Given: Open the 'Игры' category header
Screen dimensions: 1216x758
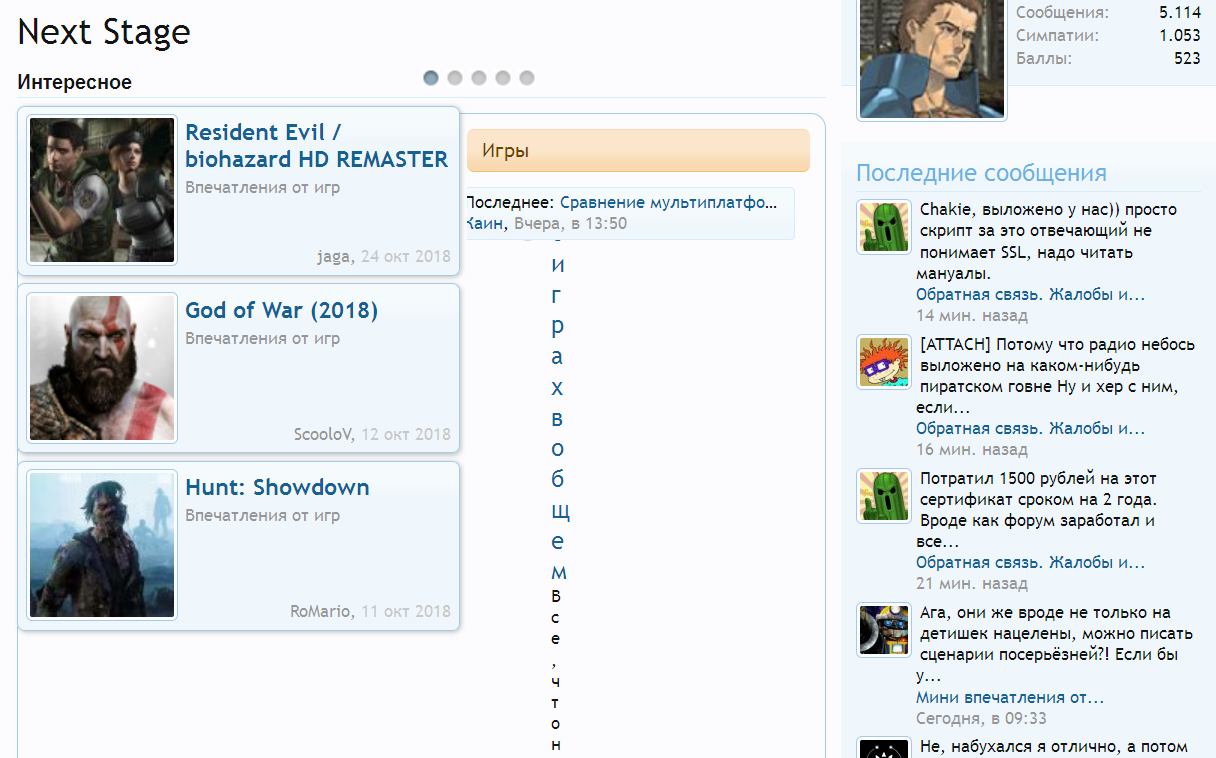Looking at the screenshot, I should pyautogui.click(x=638, y=151).
